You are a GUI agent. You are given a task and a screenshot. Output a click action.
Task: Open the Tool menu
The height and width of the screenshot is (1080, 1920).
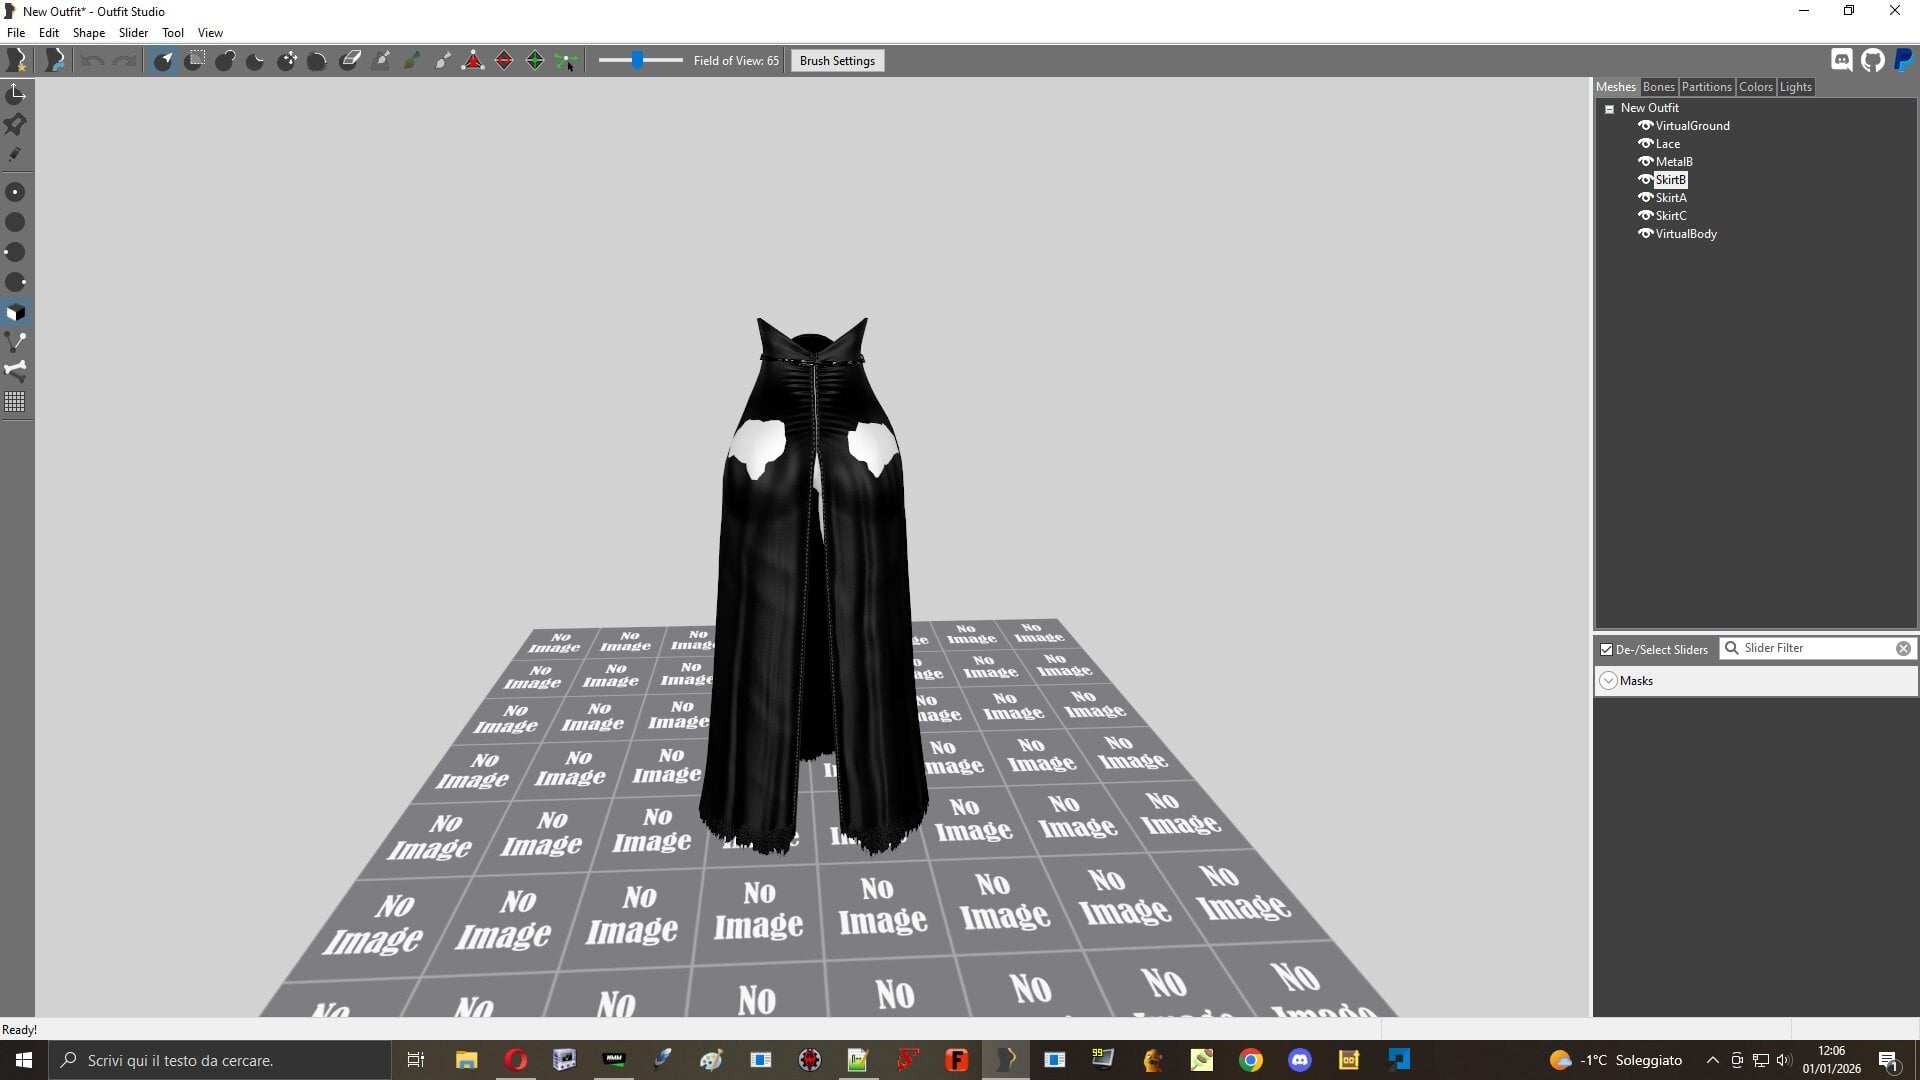pyautogui.click(x=173, y=33)
